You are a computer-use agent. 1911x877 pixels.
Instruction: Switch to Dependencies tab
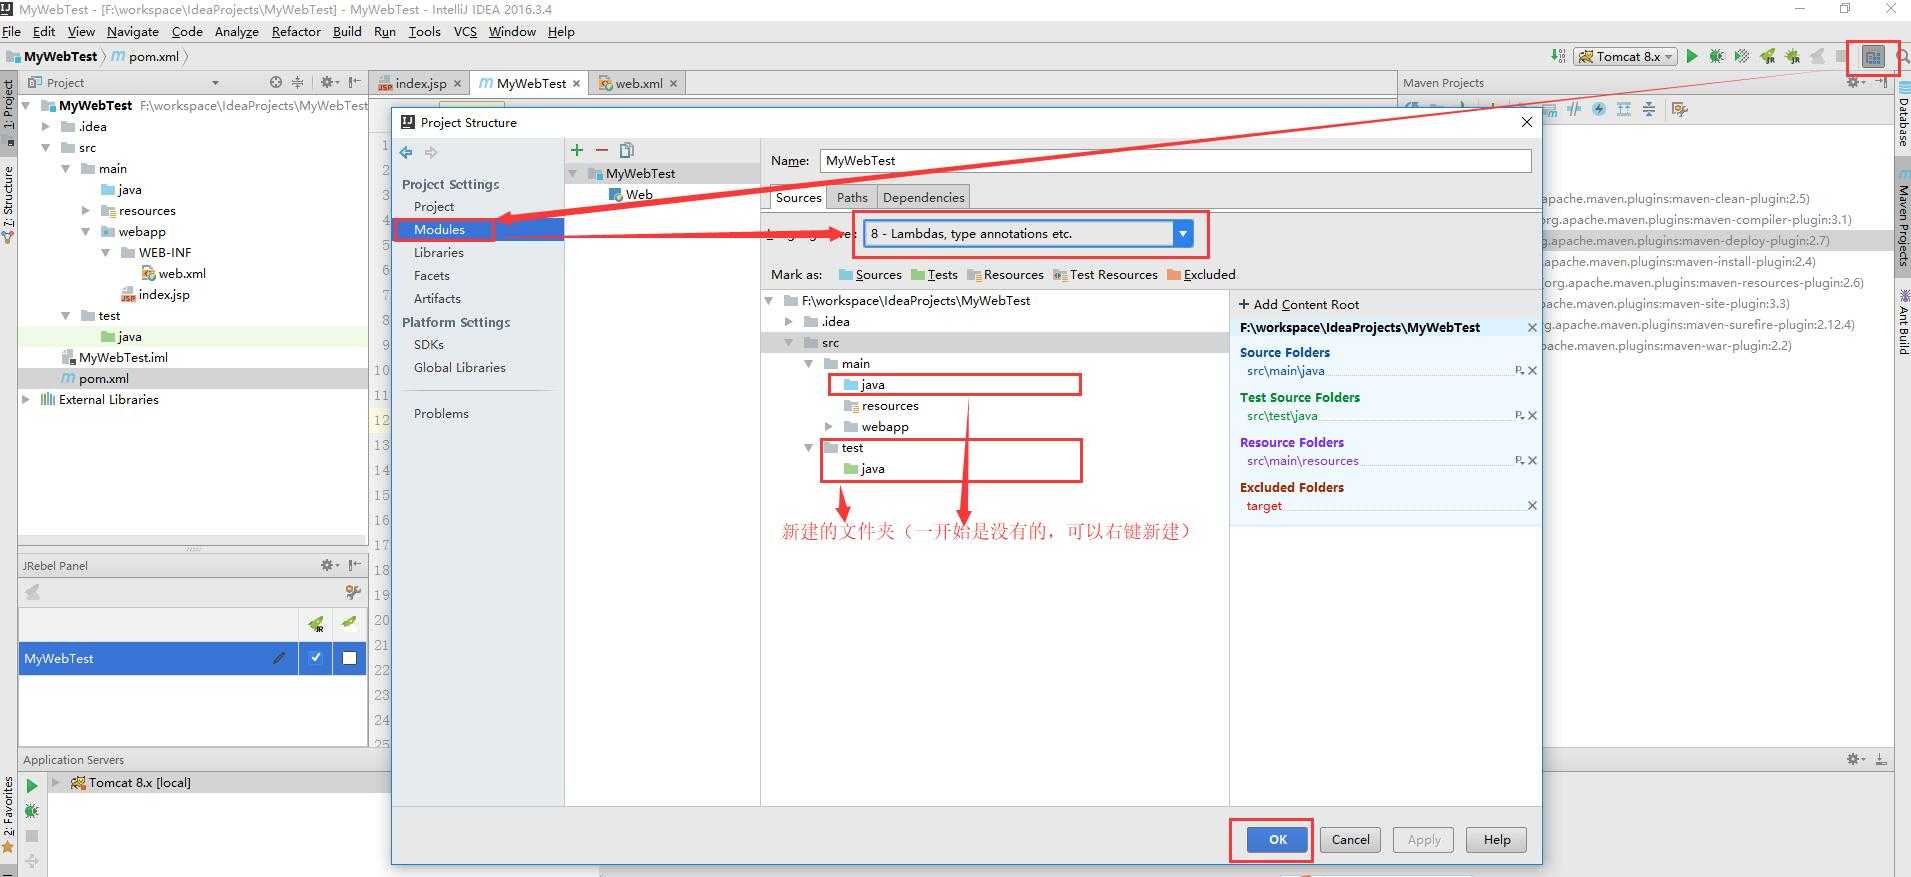(x=923, y=198)
